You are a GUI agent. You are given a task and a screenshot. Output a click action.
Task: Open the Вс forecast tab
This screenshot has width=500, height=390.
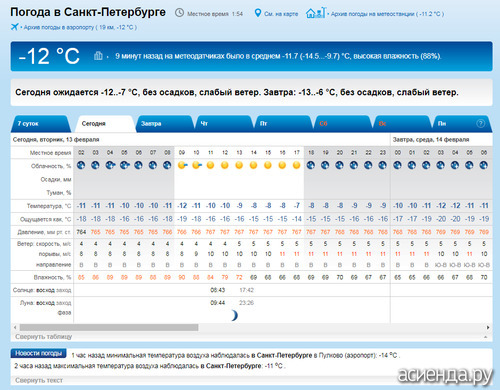401,124
